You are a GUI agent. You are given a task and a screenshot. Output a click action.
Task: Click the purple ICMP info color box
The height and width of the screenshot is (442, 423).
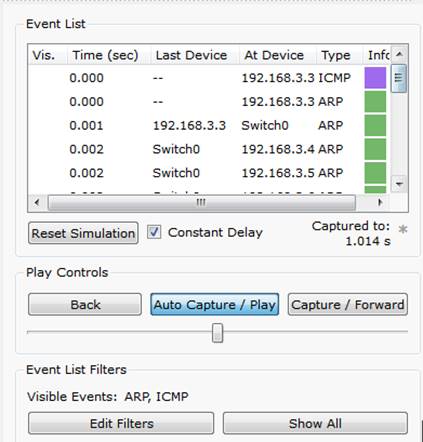pyautogui.click(x=375, y=78)
